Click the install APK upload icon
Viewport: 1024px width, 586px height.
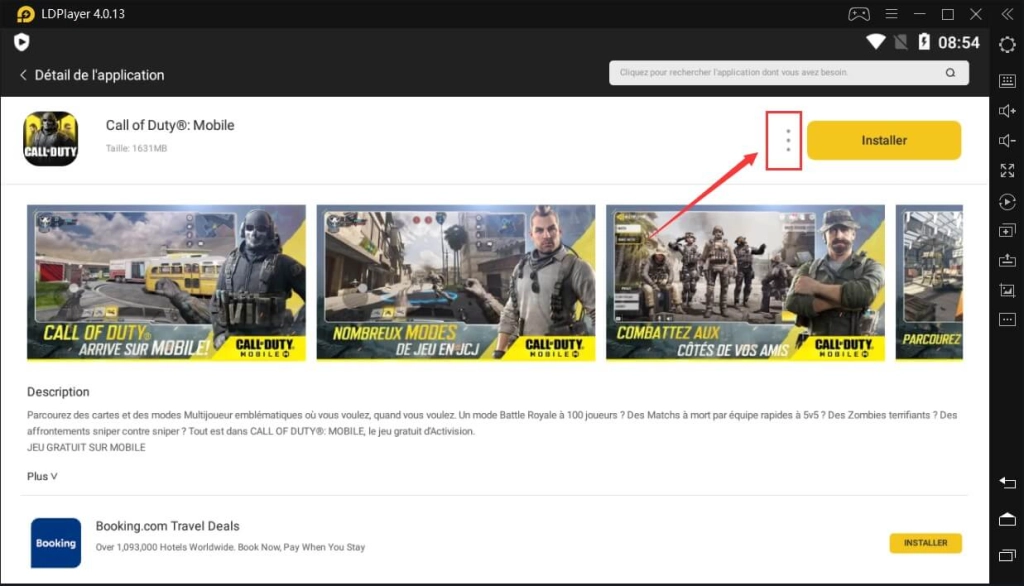1007,260
